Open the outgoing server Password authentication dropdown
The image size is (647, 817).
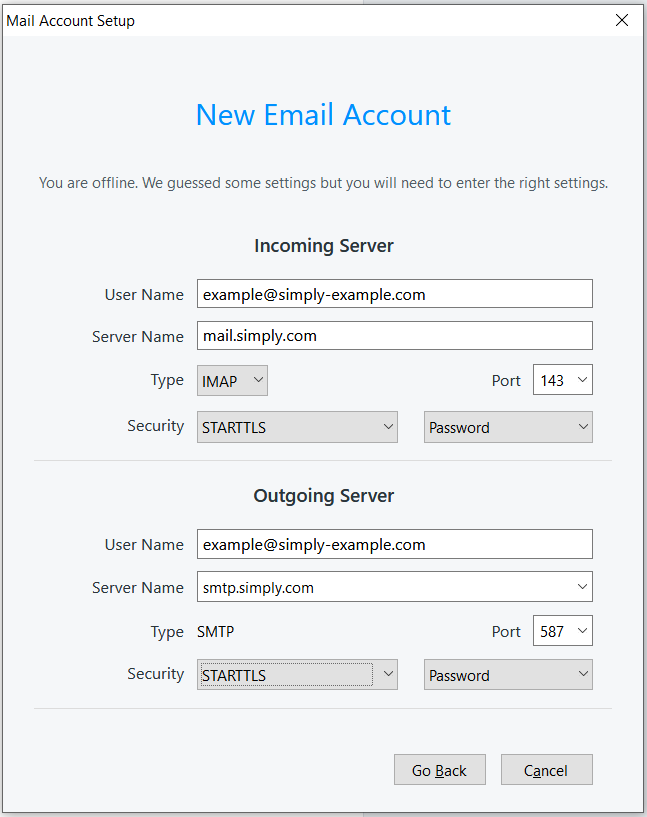508,675
